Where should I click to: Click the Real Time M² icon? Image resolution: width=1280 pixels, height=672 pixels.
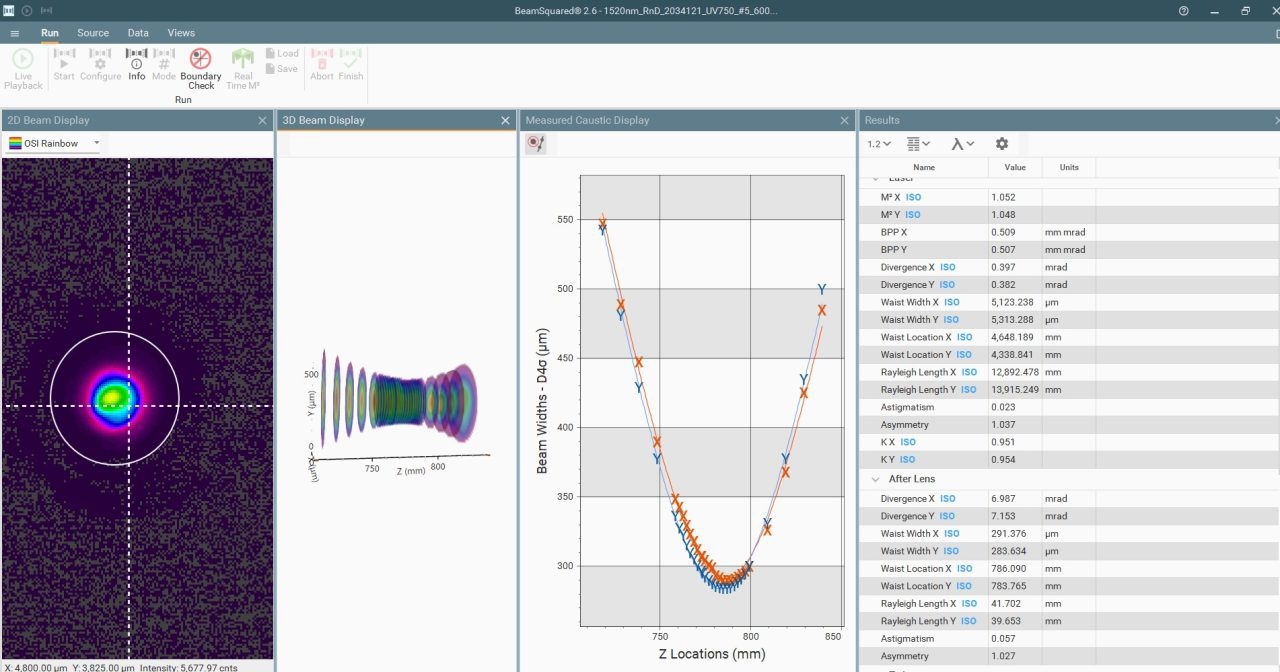point(243,58)
